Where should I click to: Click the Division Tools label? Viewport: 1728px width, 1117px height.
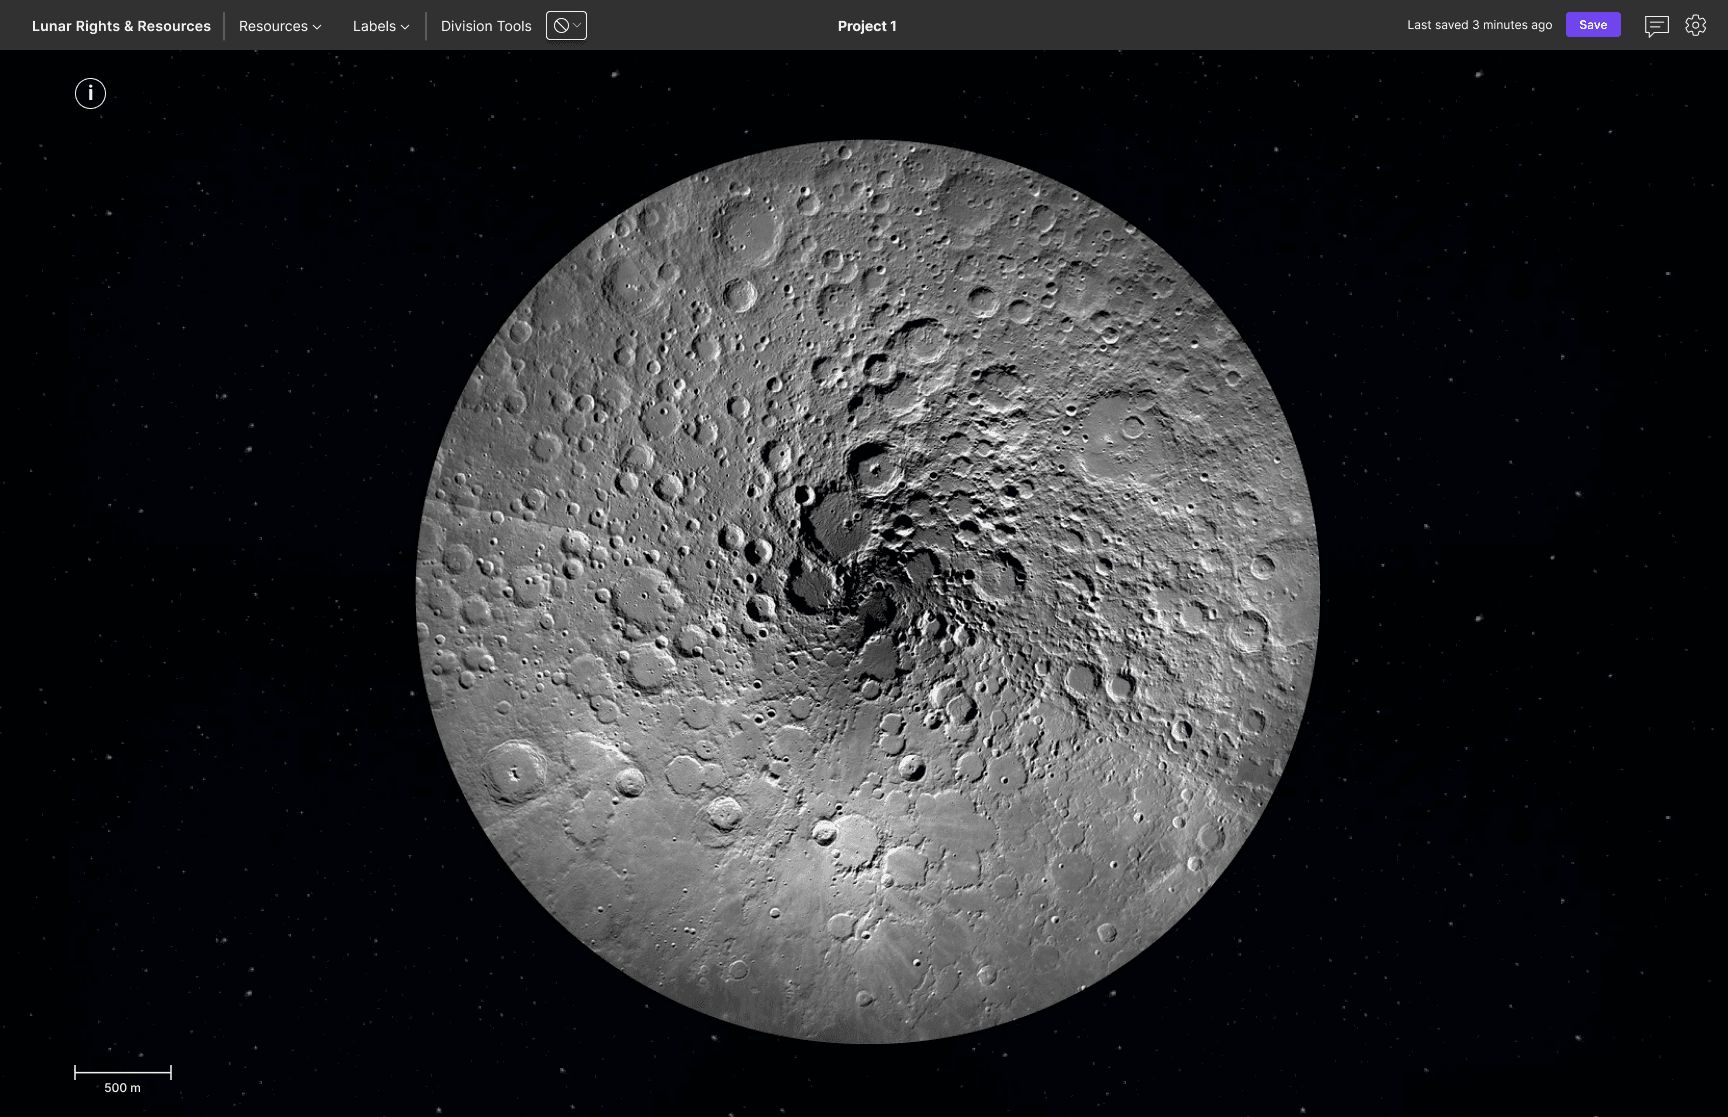486,26
